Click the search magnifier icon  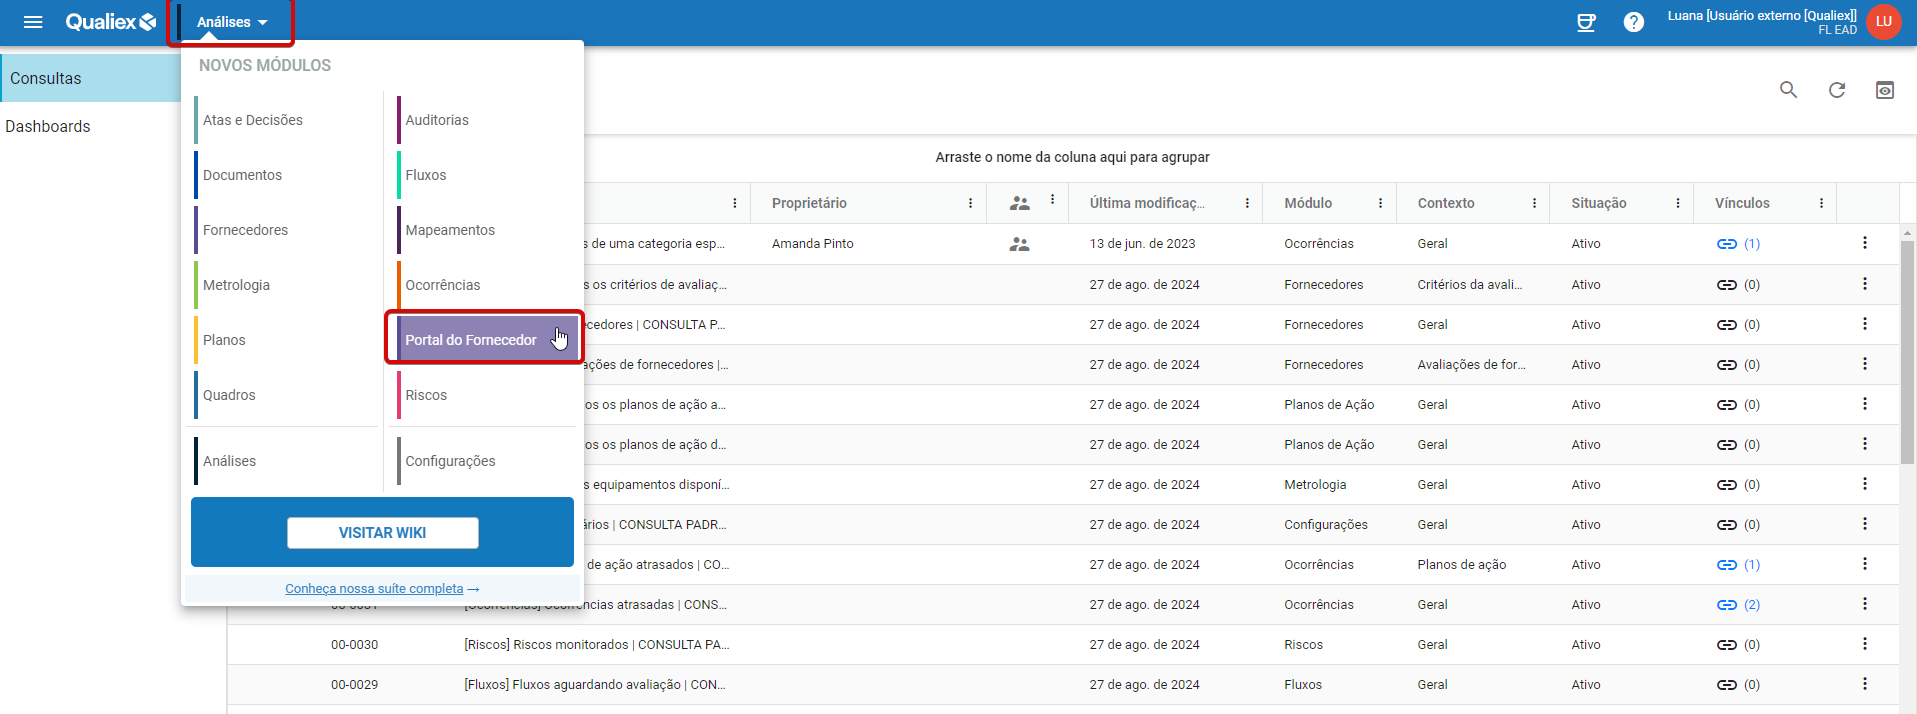tap(1789, 90)
